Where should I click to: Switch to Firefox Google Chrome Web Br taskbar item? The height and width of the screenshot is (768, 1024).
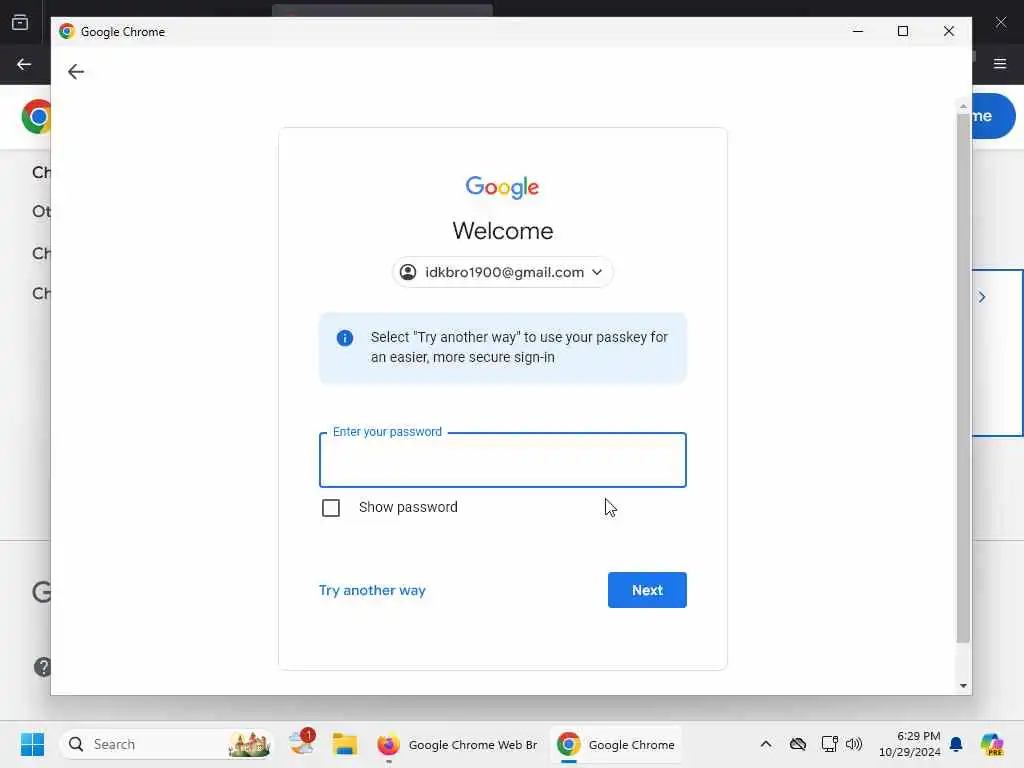tap(456, 744)
